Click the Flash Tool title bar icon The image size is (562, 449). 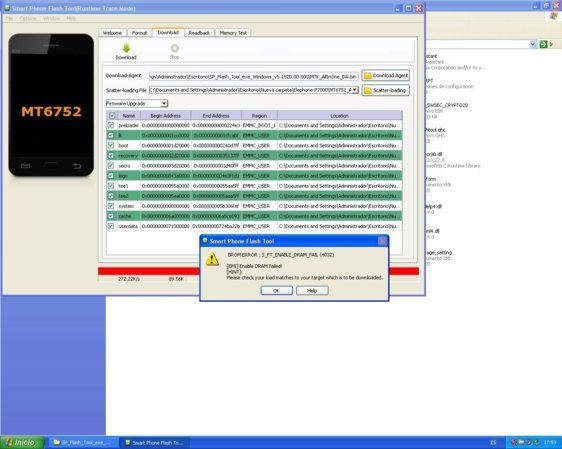click(x=7, y=8)
